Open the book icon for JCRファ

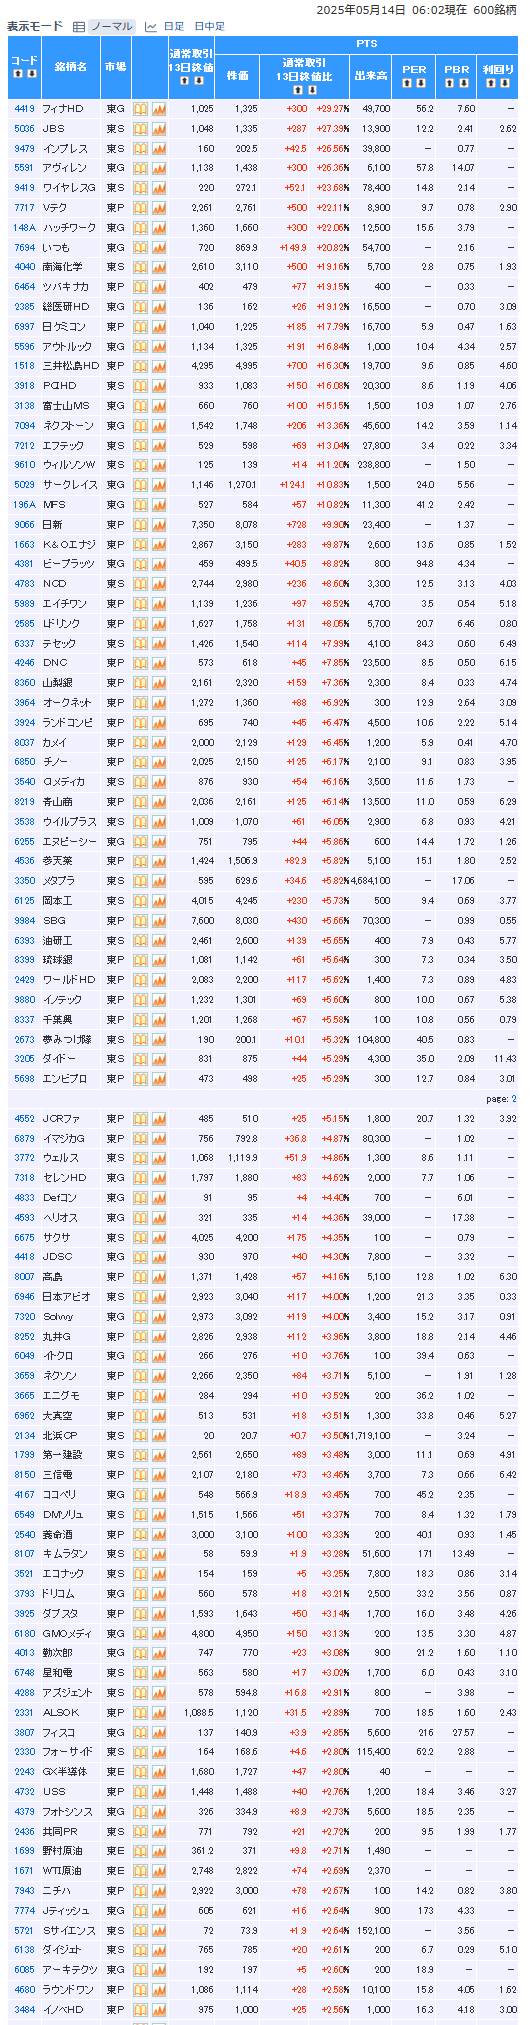coord(141,1118)
